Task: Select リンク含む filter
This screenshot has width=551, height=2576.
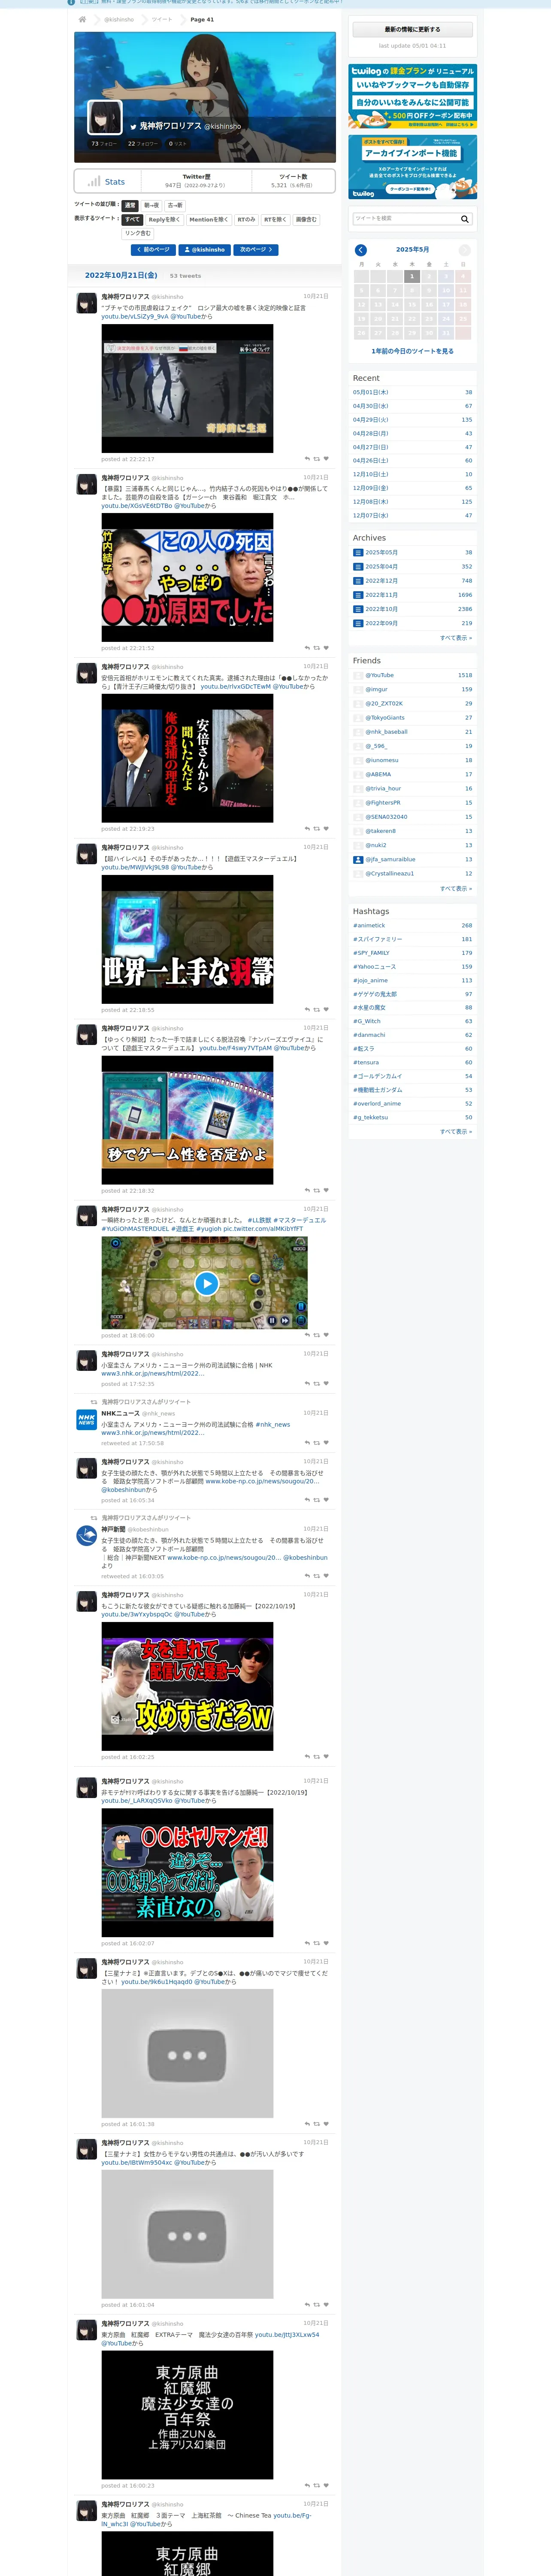Action: tap(138, 233)
